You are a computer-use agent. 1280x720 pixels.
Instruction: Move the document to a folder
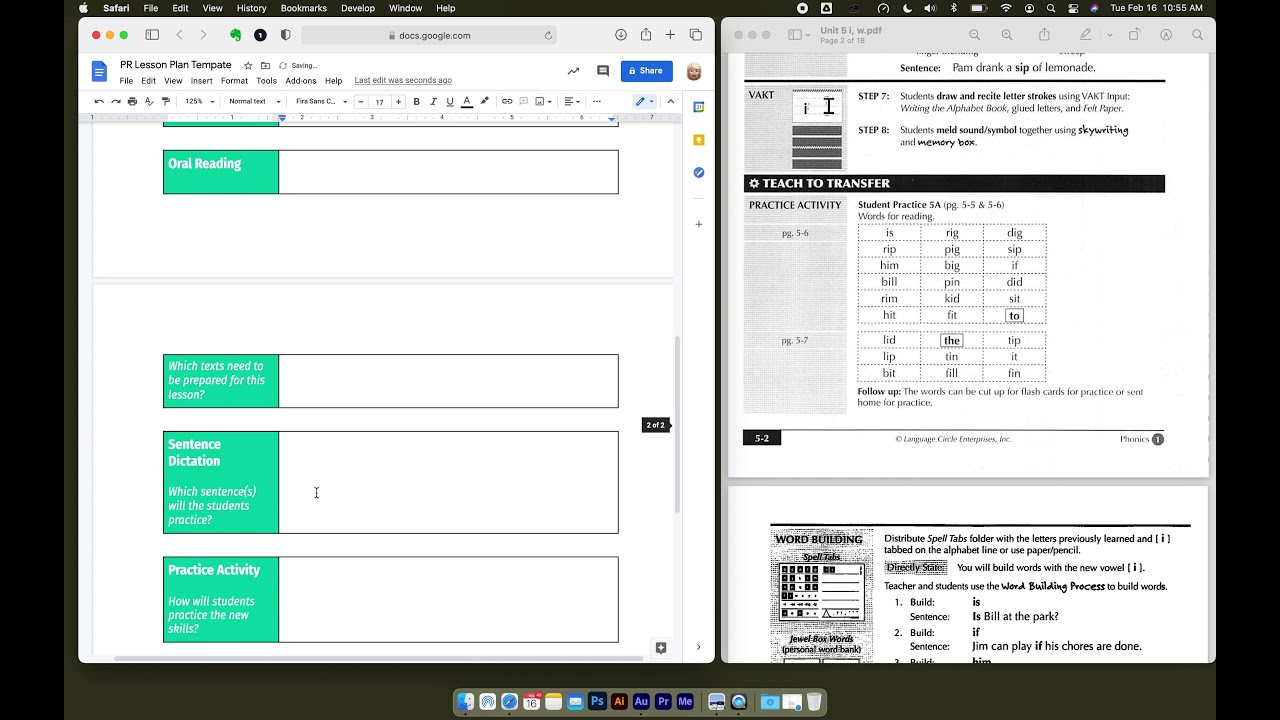265,66
